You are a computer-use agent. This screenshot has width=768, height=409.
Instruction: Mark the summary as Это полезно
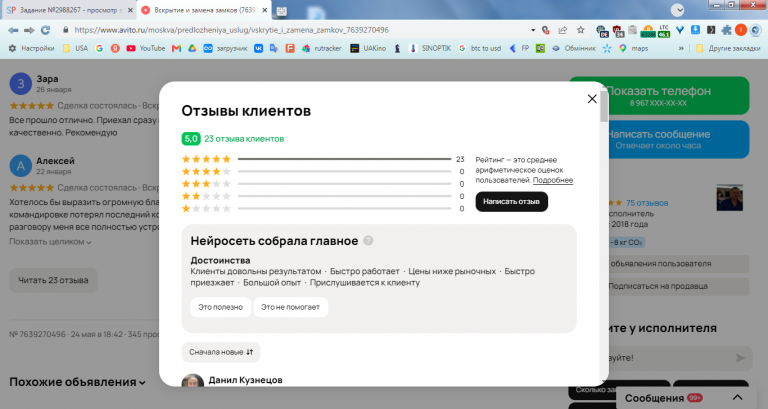click(x=220, y=307)
